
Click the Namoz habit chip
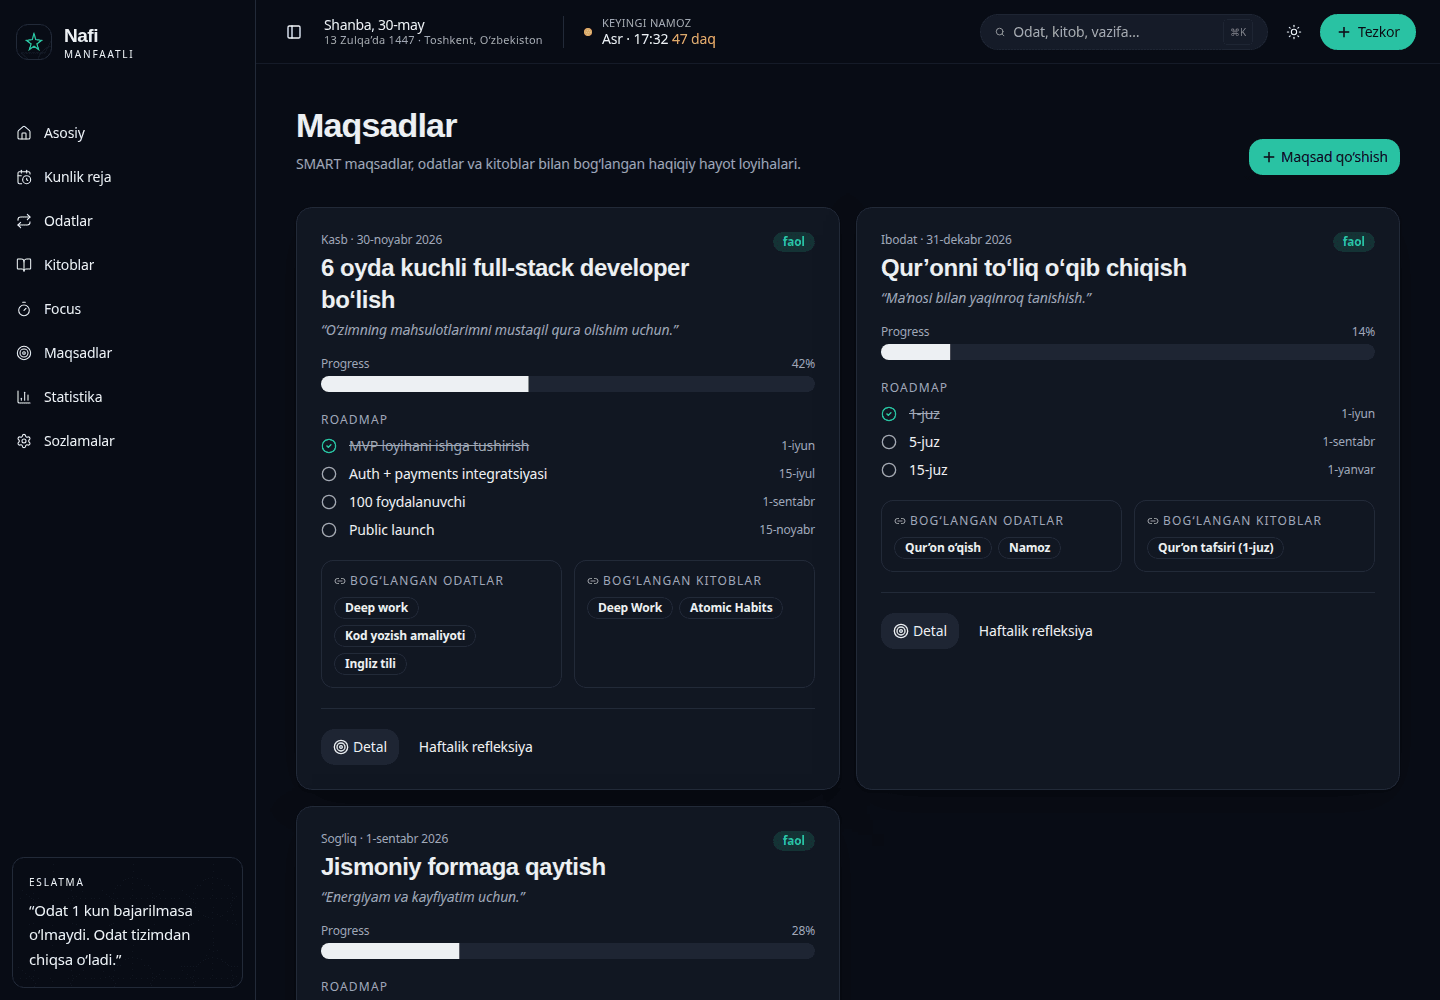pos(1029,548)
